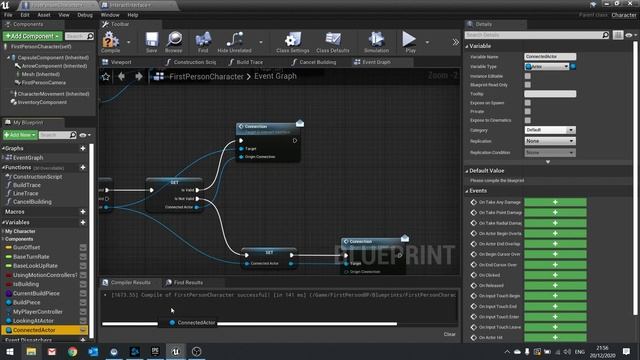Open Compile options dropdown arrow
The height and width of the screenshot is (360, 640).
129,42
